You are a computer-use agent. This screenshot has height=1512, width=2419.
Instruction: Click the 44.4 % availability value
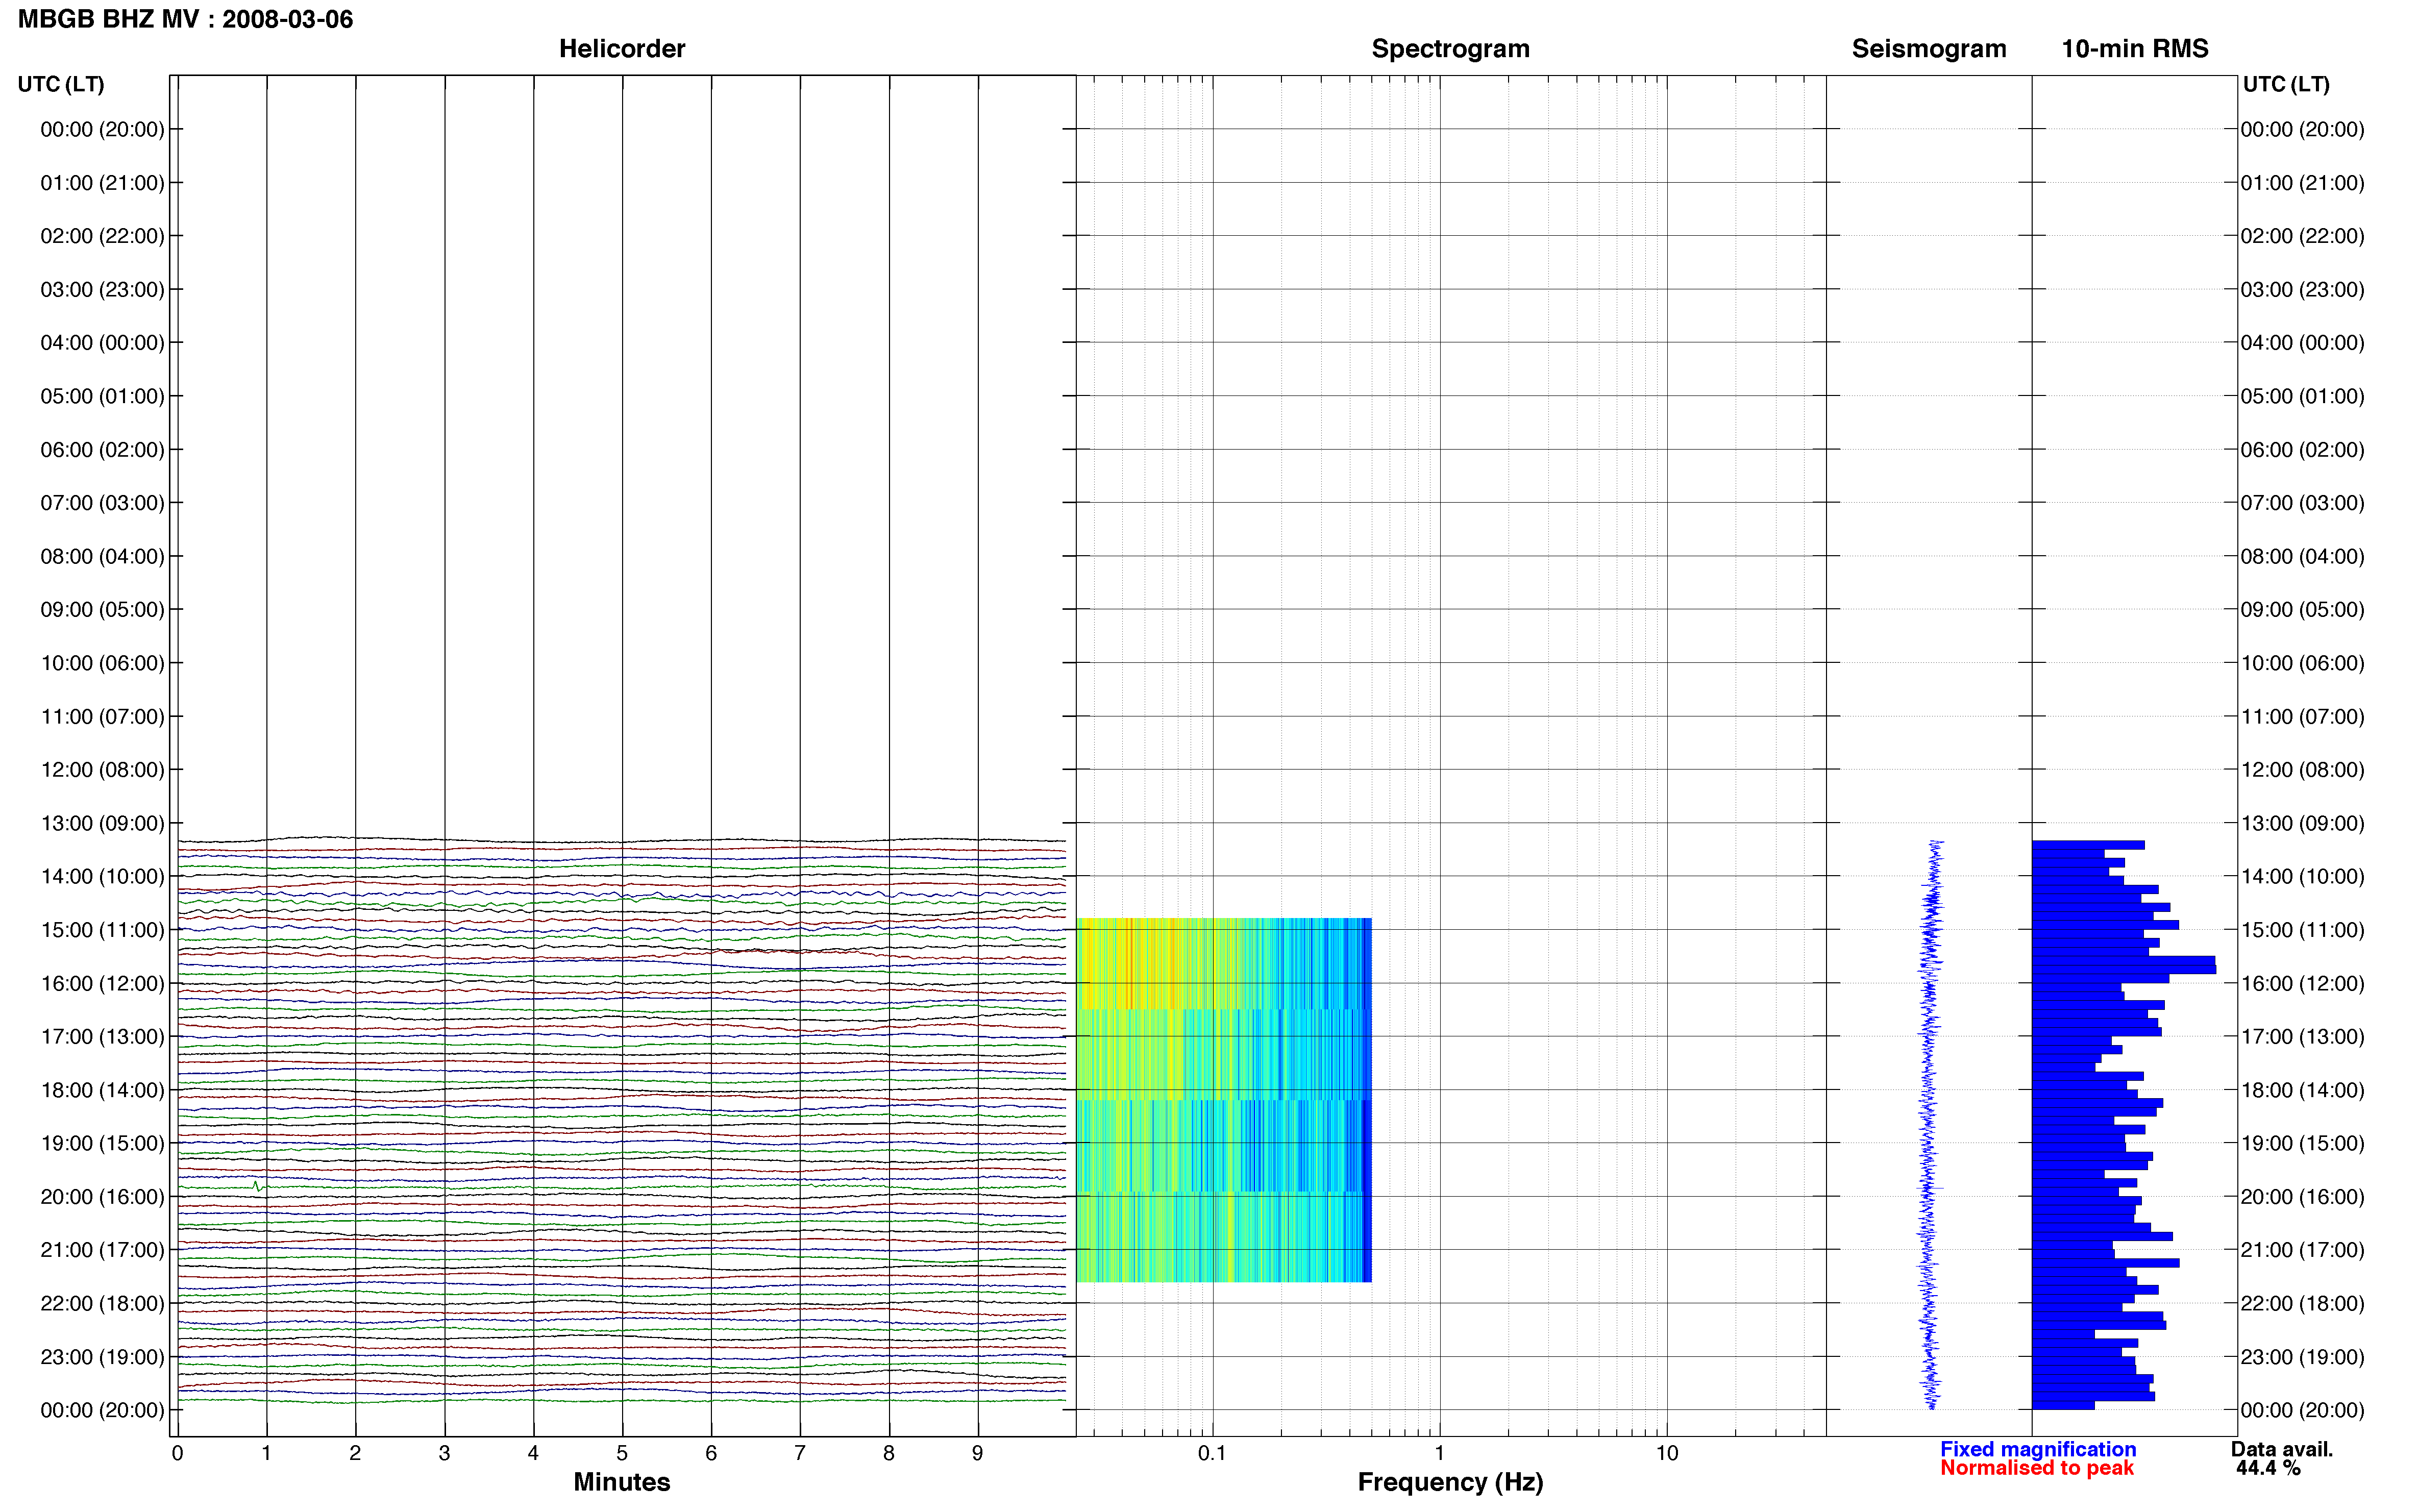coord(2268,1468)
